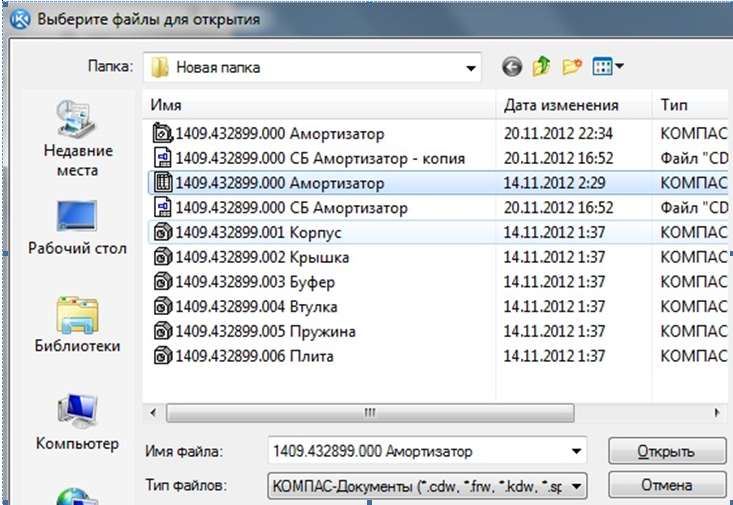733x505 pixels.
Task: Open the Библиотеки shortcut
Action: pos(78,325)
